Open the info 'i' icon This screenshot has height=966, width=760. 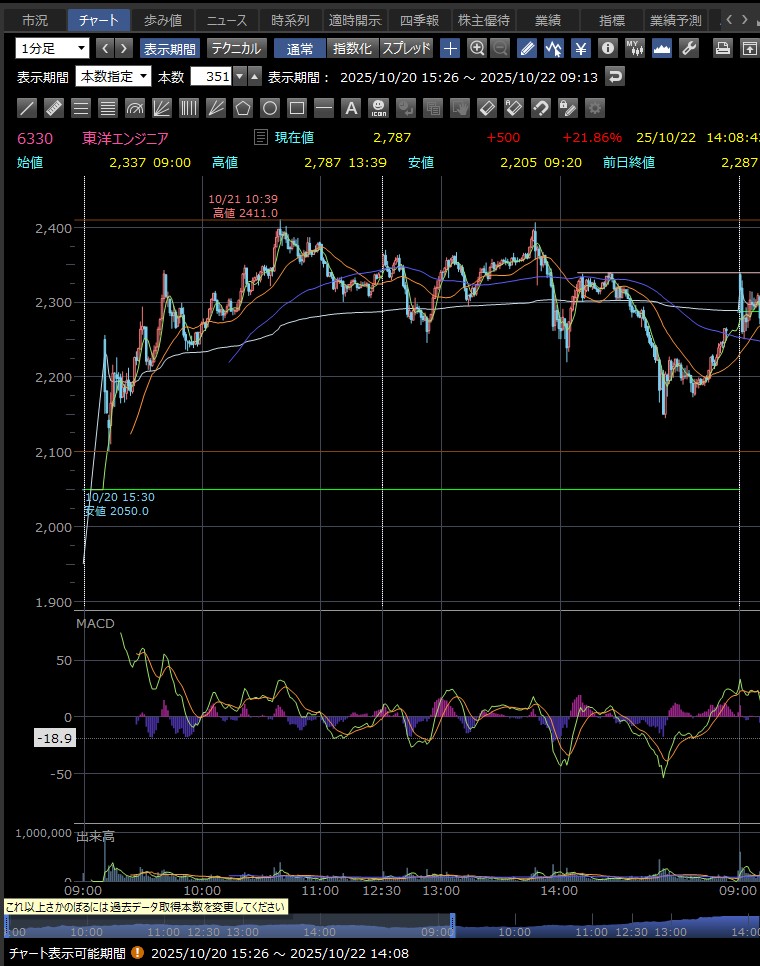click(607, 48)
